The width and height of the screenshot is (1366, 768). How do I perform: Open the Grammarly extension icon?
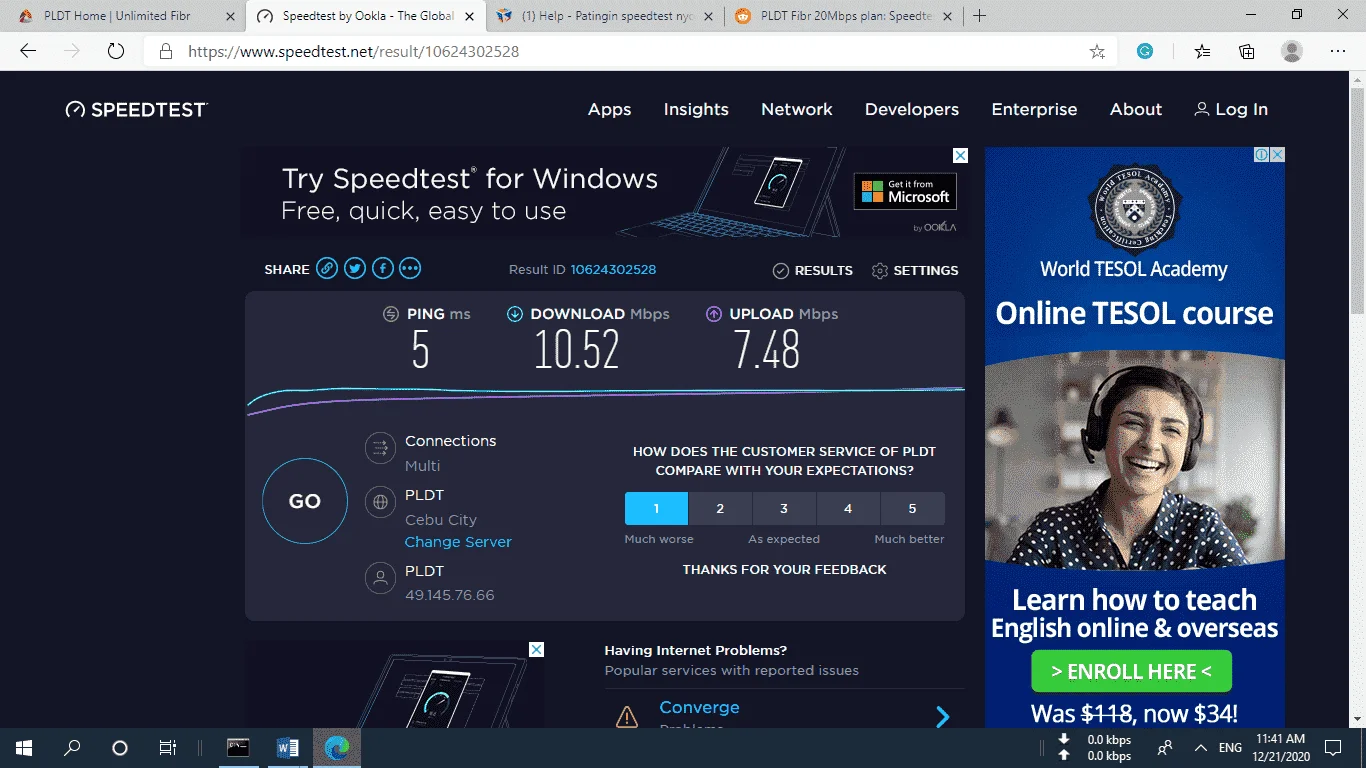tap(1146, 52)
